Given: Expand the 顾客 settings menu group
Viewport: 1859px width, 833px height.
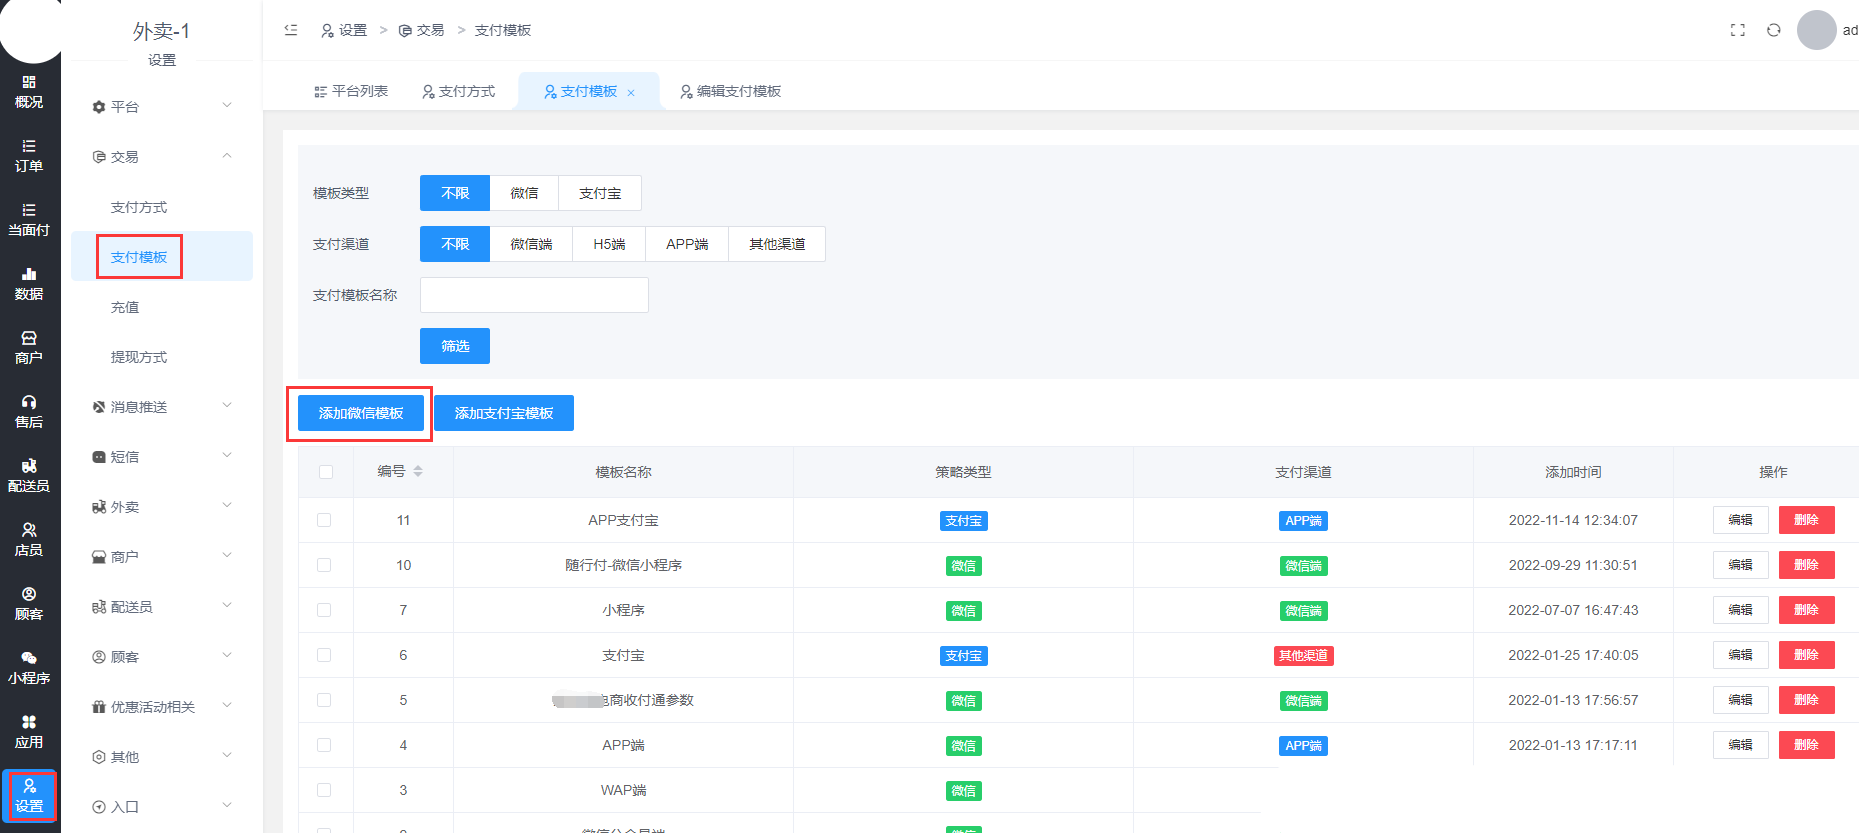Looking at the screenshot, I should coord(162,656).
